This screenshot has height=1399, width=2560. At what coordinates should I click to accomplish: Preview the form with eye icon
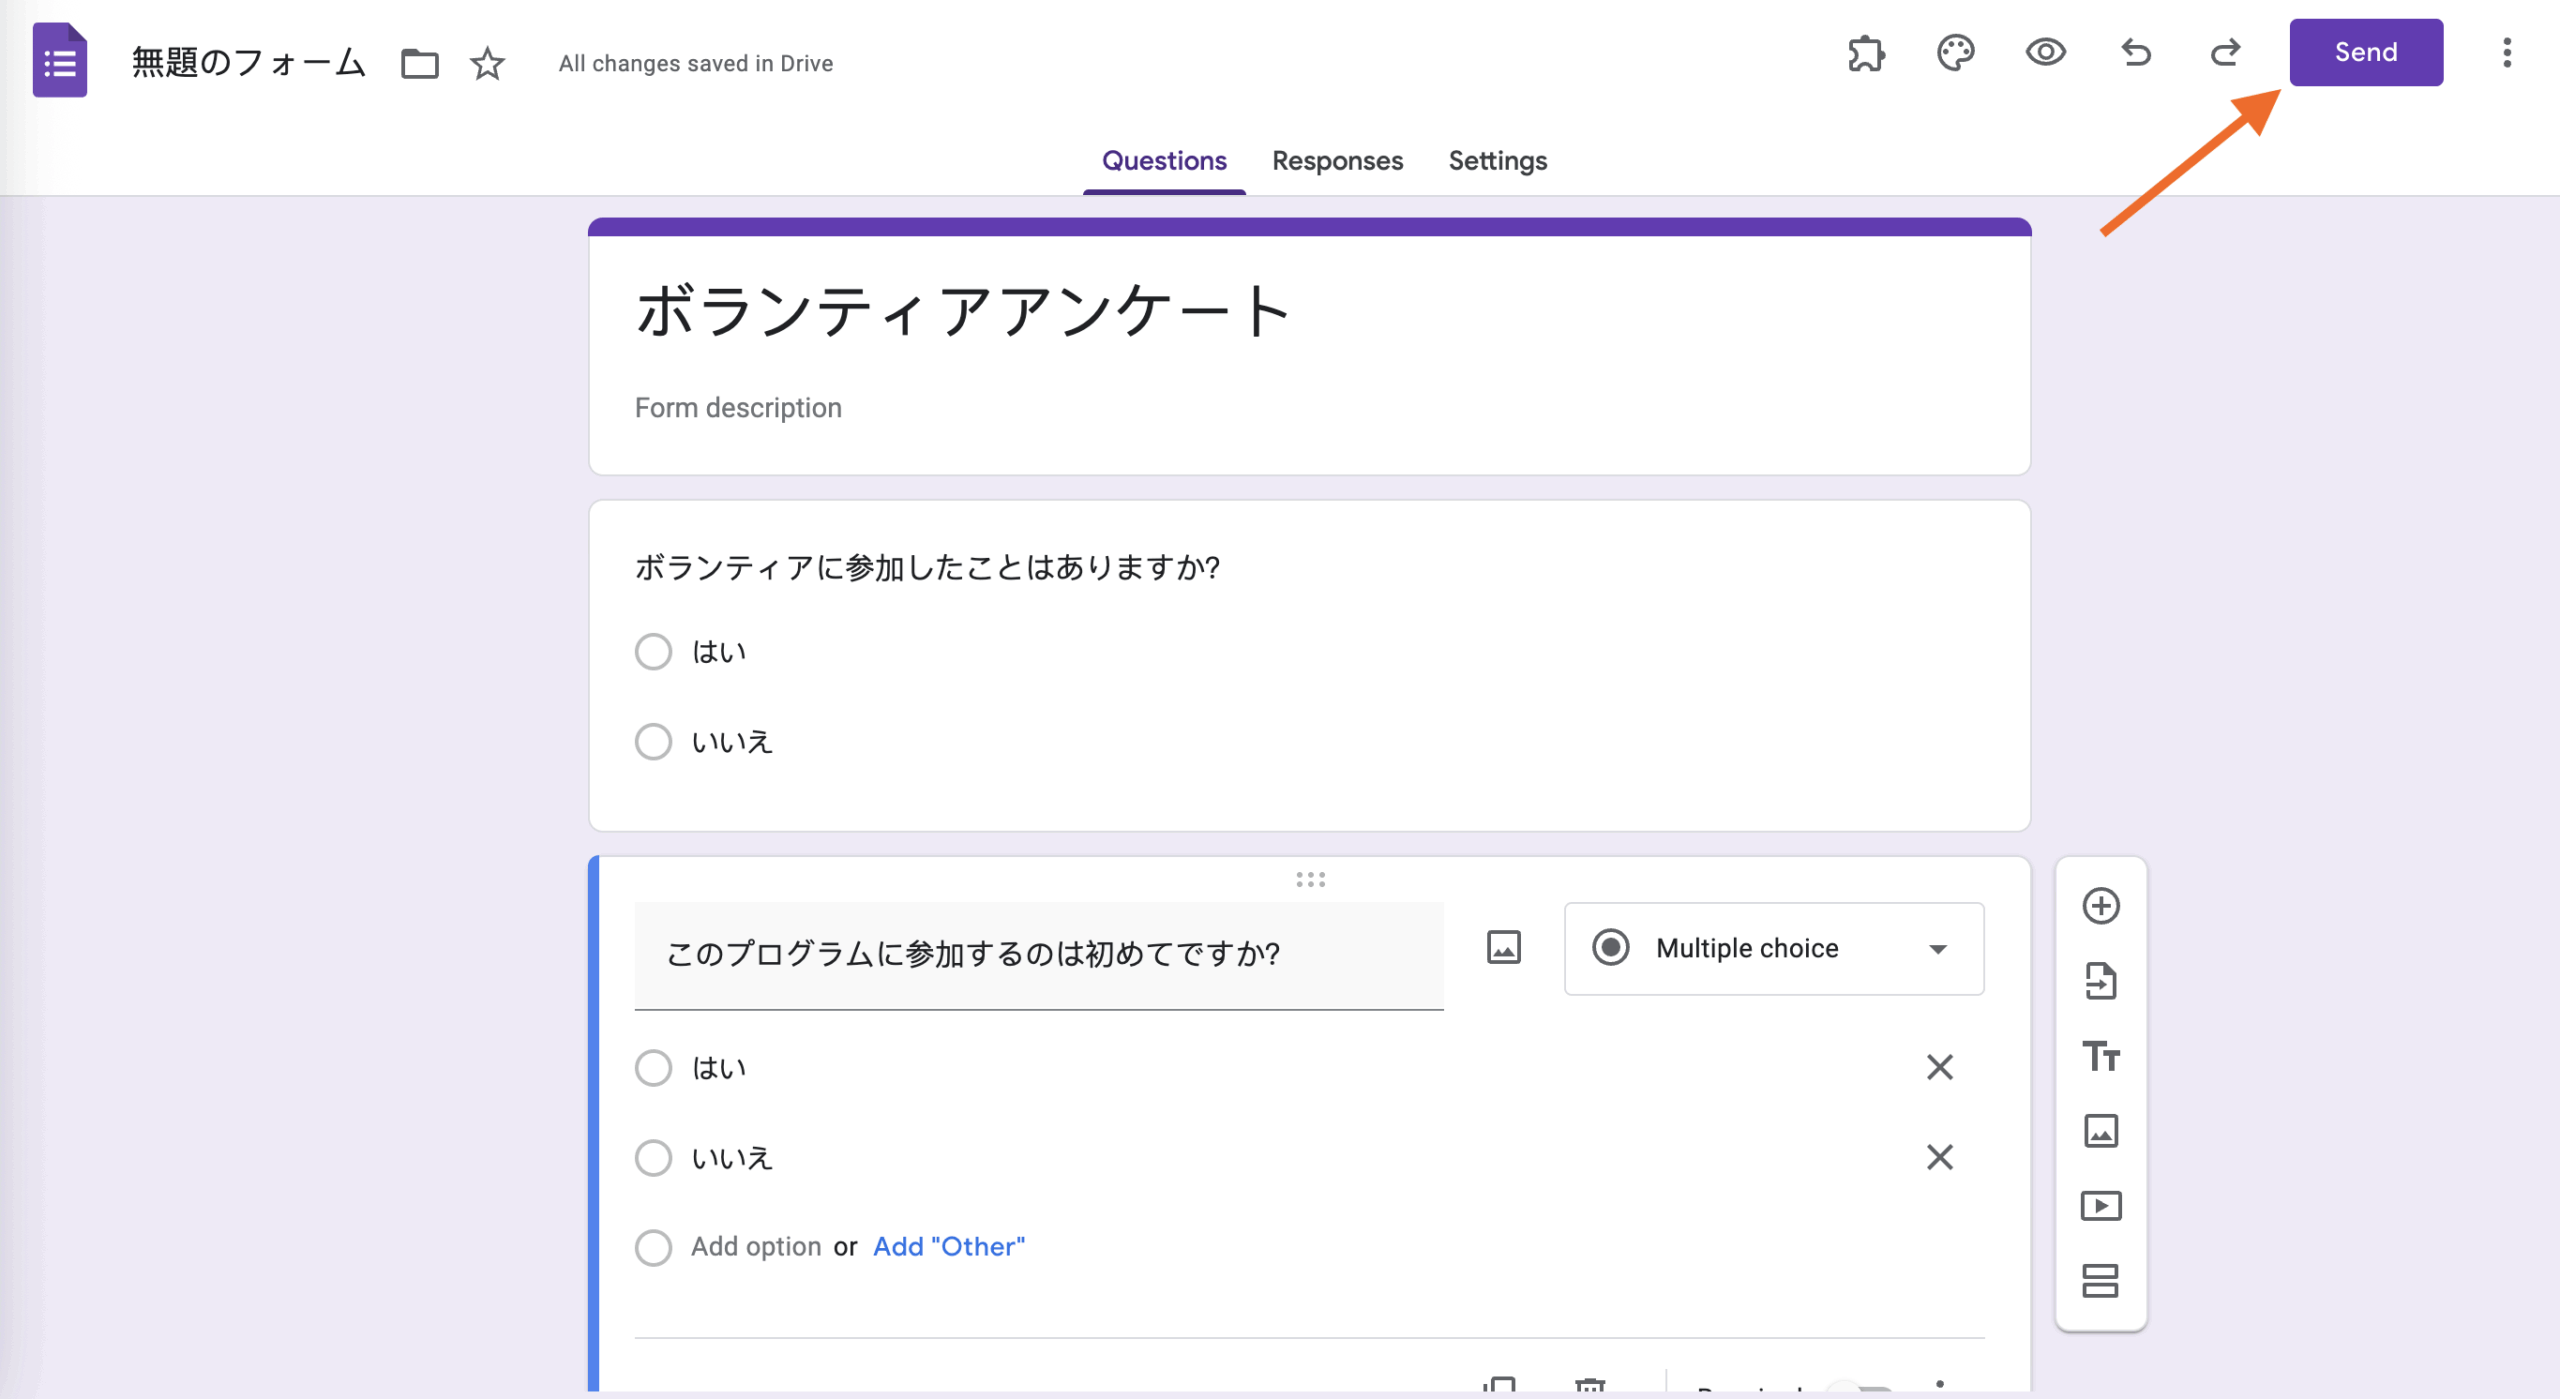(2045, 52)
